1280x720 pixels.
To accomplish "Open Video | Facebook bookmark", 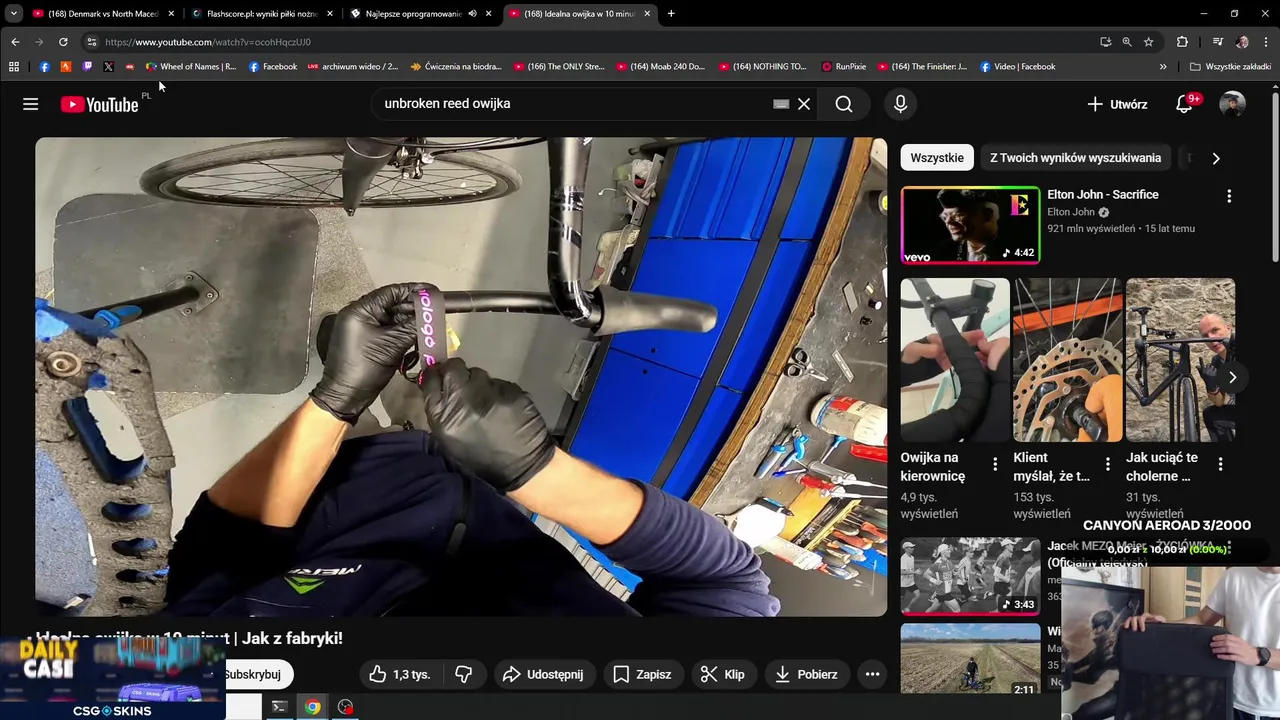I will [1018, 67].
